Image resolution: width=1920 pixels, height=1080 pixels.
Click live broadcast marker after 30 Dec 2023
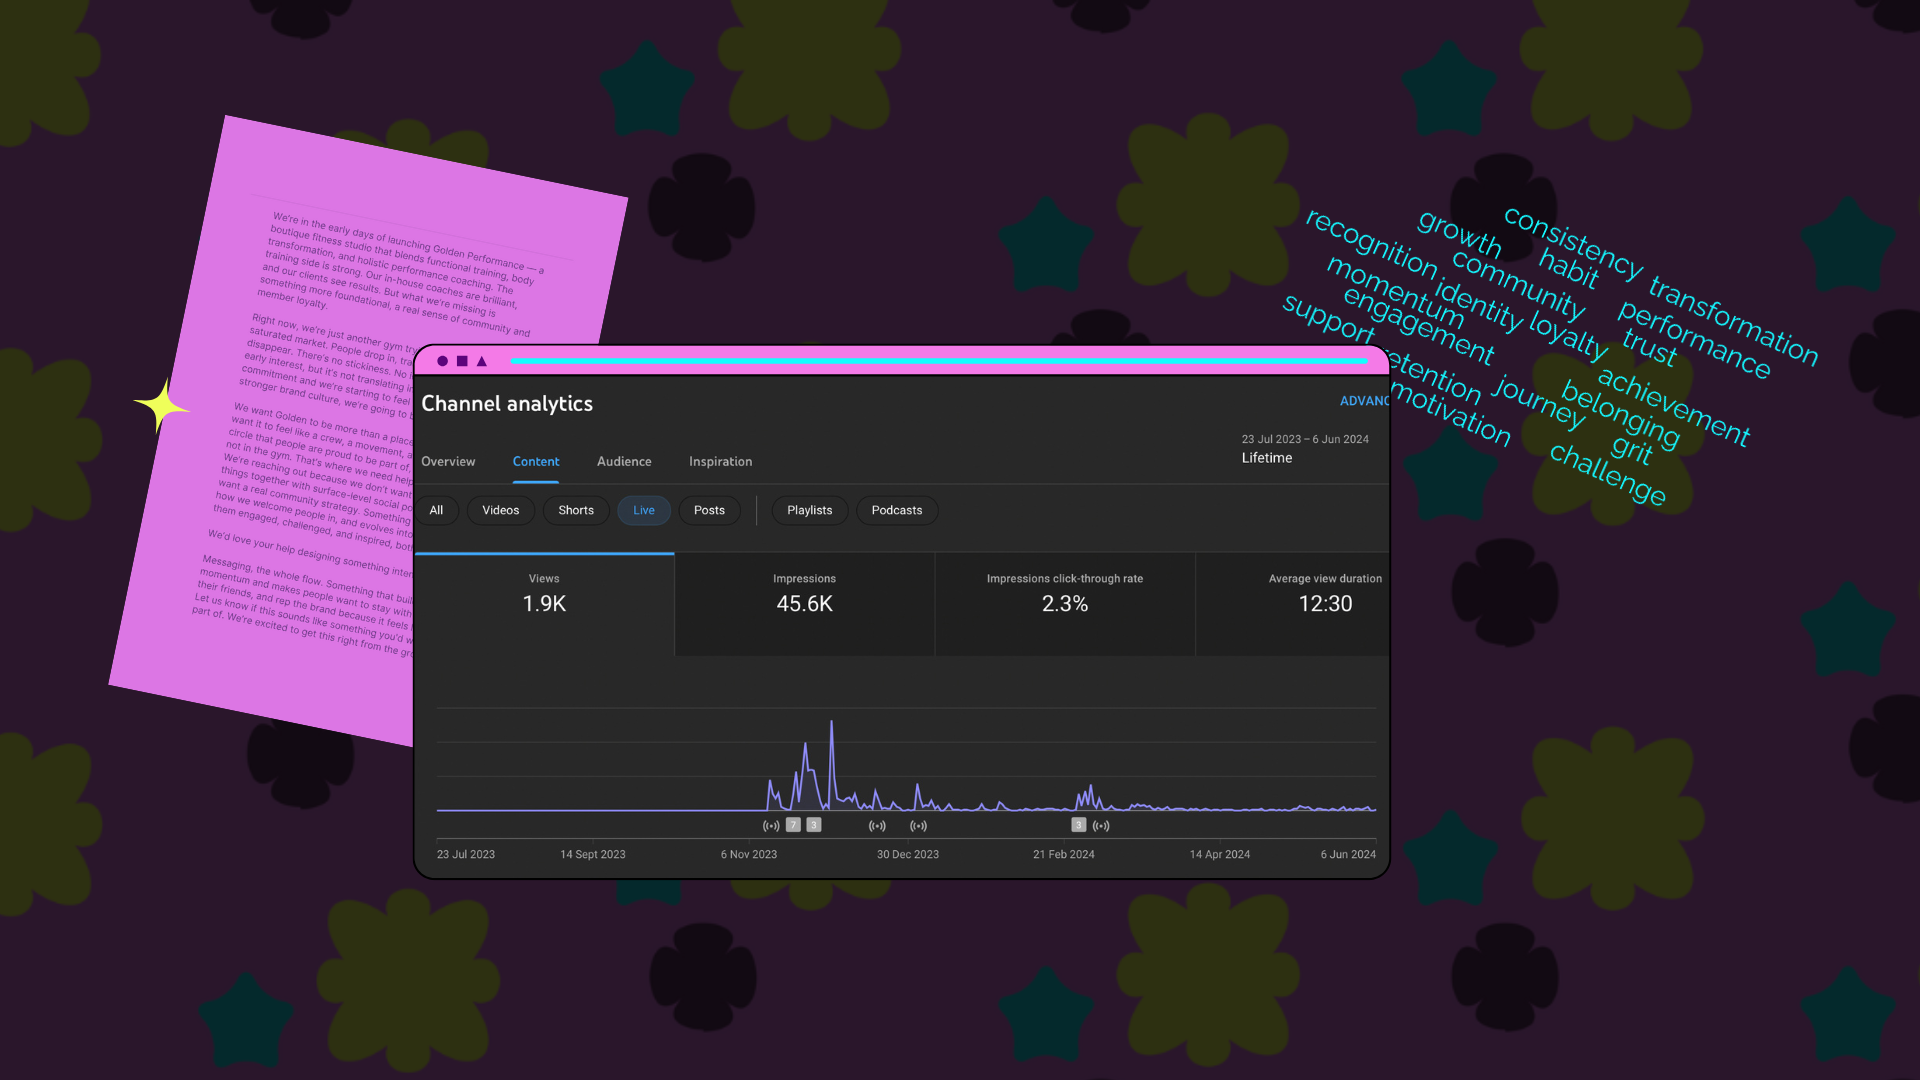point(918,826)
